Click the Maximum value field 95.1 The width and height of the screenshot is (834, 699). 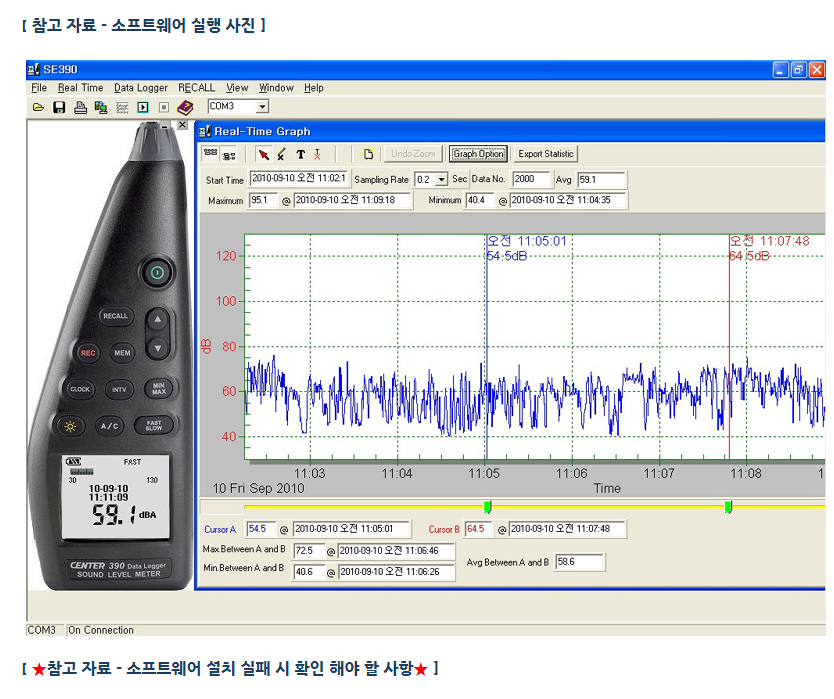[263, 201]
